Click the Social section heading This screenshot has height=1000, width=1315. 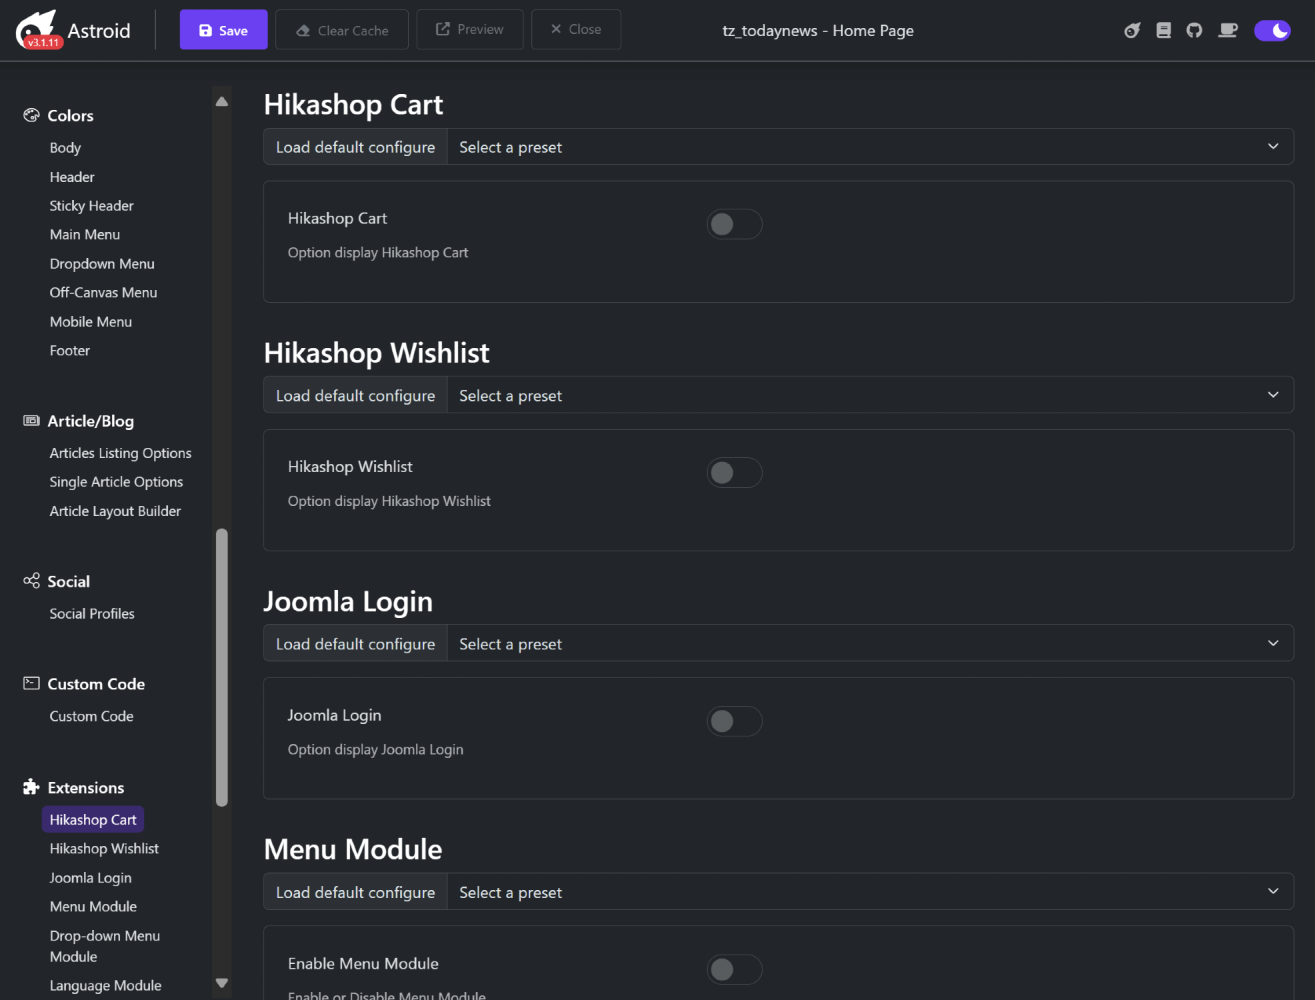click(x=68, y=582)
